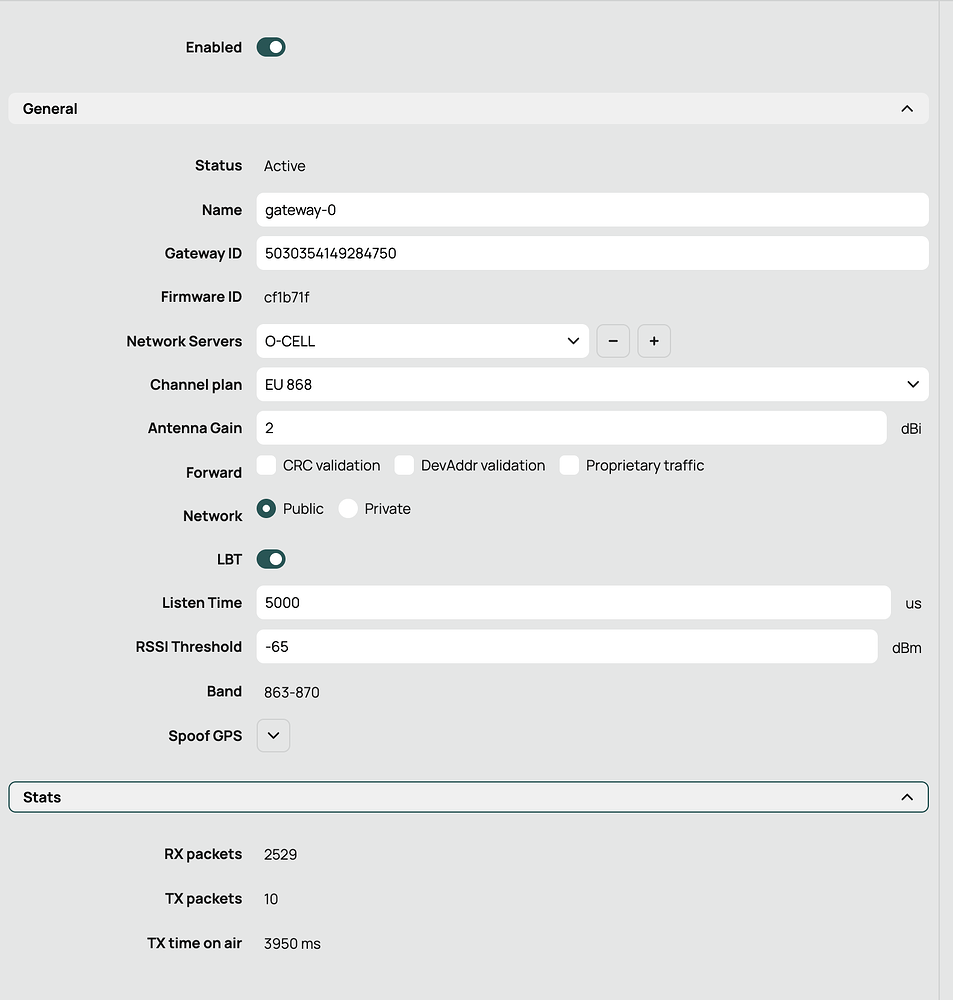This screenshot has width=953, height=1000.
Task: Toggle the Enabled switch off
Action: pyautogui.click(x=271, y=47)
